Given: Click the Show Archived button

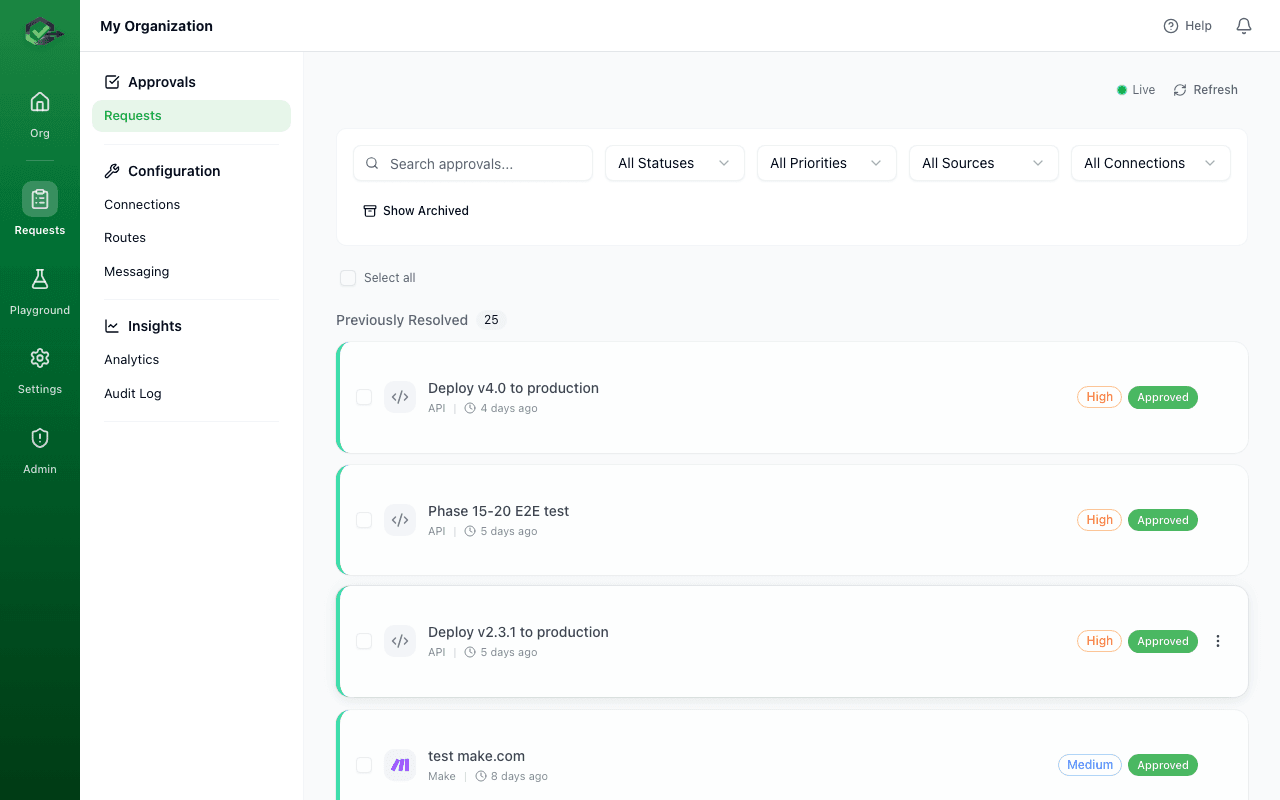Looking at the screenshot, I should pos(416,210).
